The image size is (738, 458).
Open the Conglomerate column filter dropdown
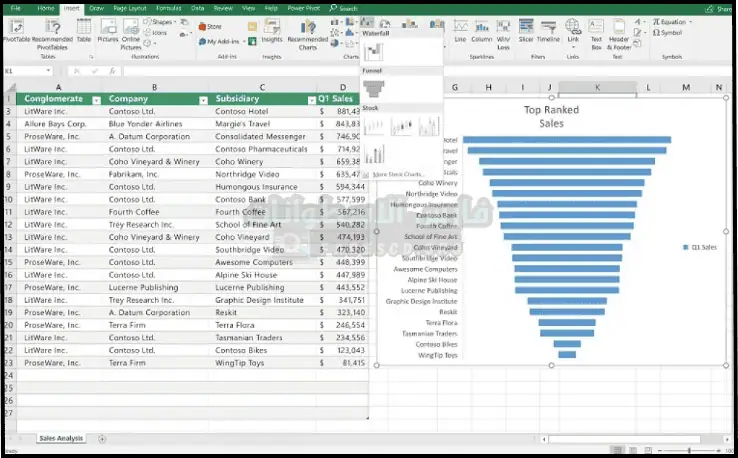coord(96,100)
